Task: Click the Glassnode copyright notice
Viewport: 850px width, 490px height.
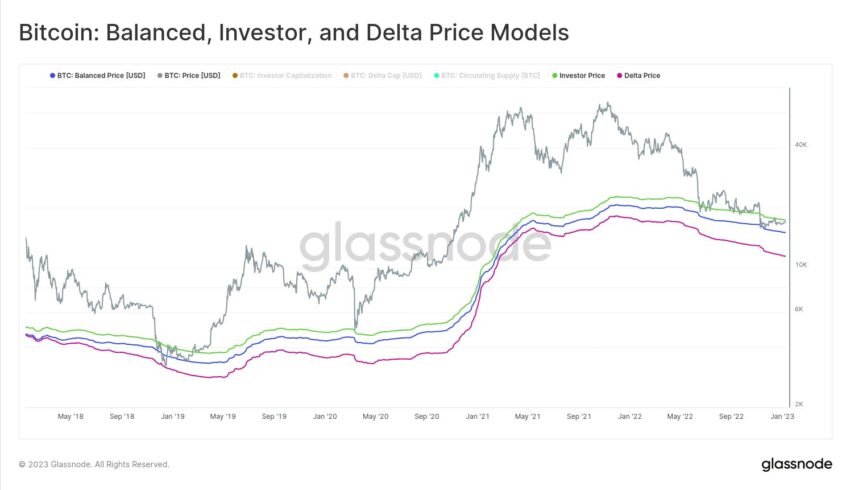Action: click(94, 465)
